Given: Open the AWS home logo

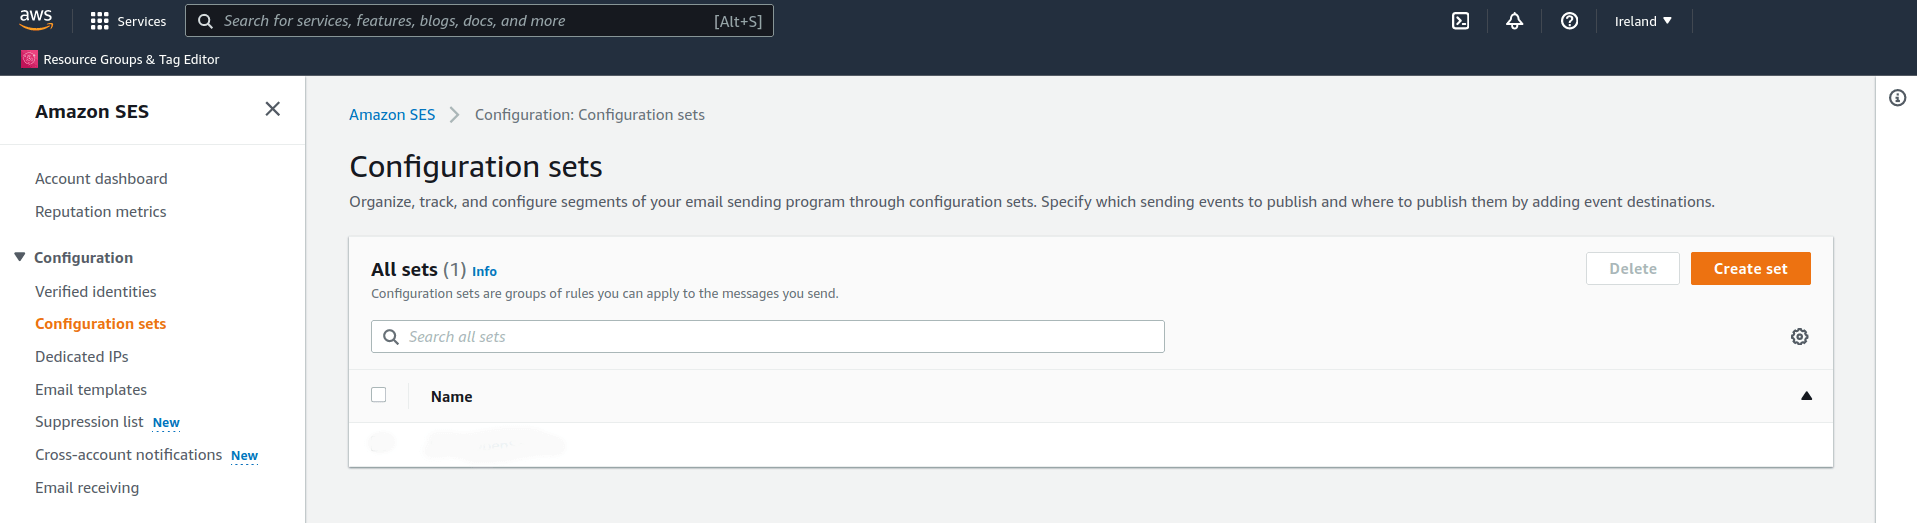Looking at the screenshot, I should (36, 20).
